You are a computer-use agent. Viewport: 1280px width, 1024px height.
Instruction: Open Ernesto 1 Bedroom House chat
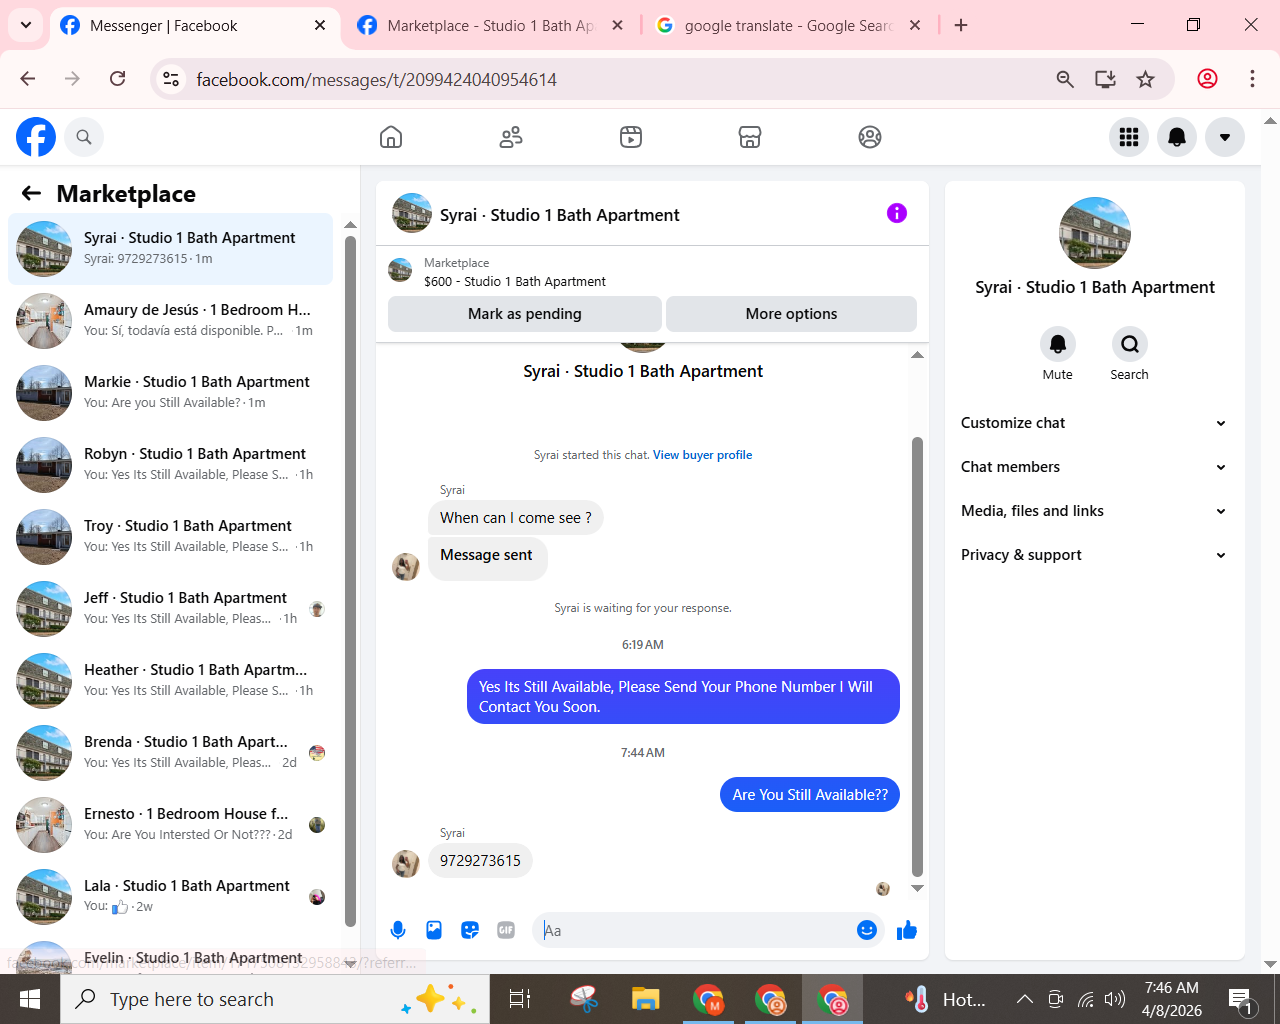[x=170, y=824]
